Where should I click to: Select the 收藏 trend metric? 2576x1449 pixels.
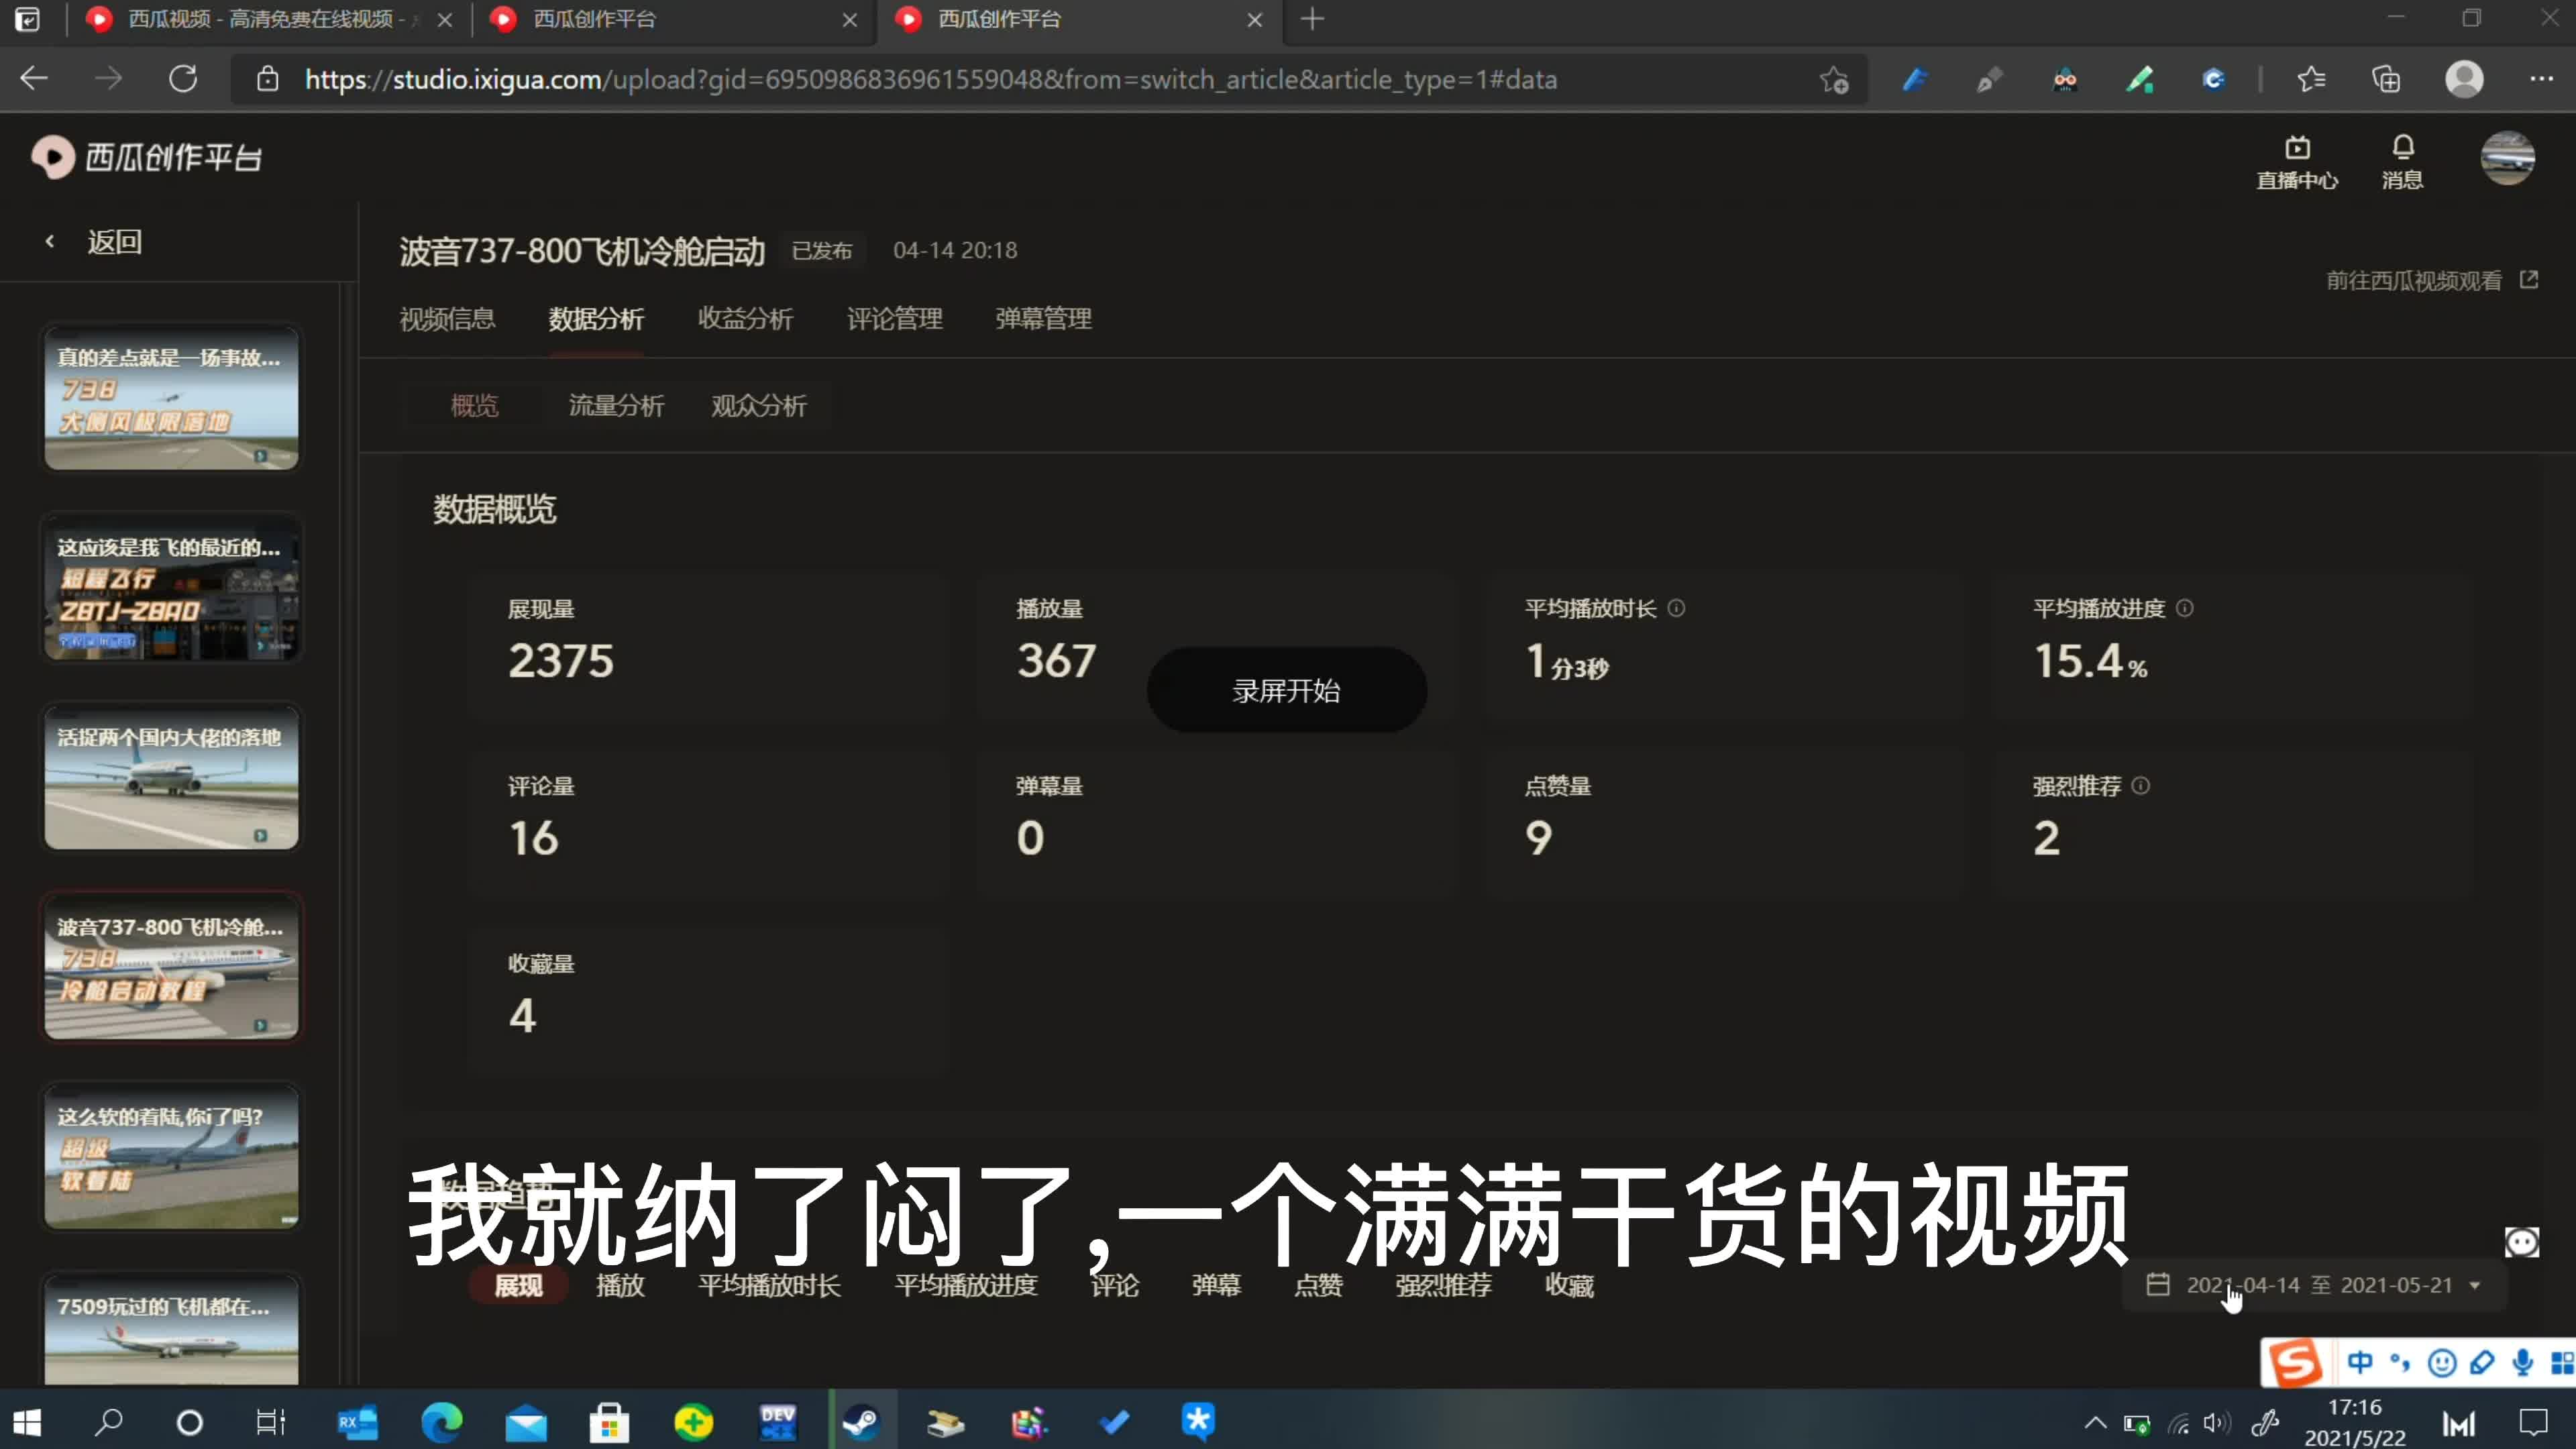pos(1569,1285)
